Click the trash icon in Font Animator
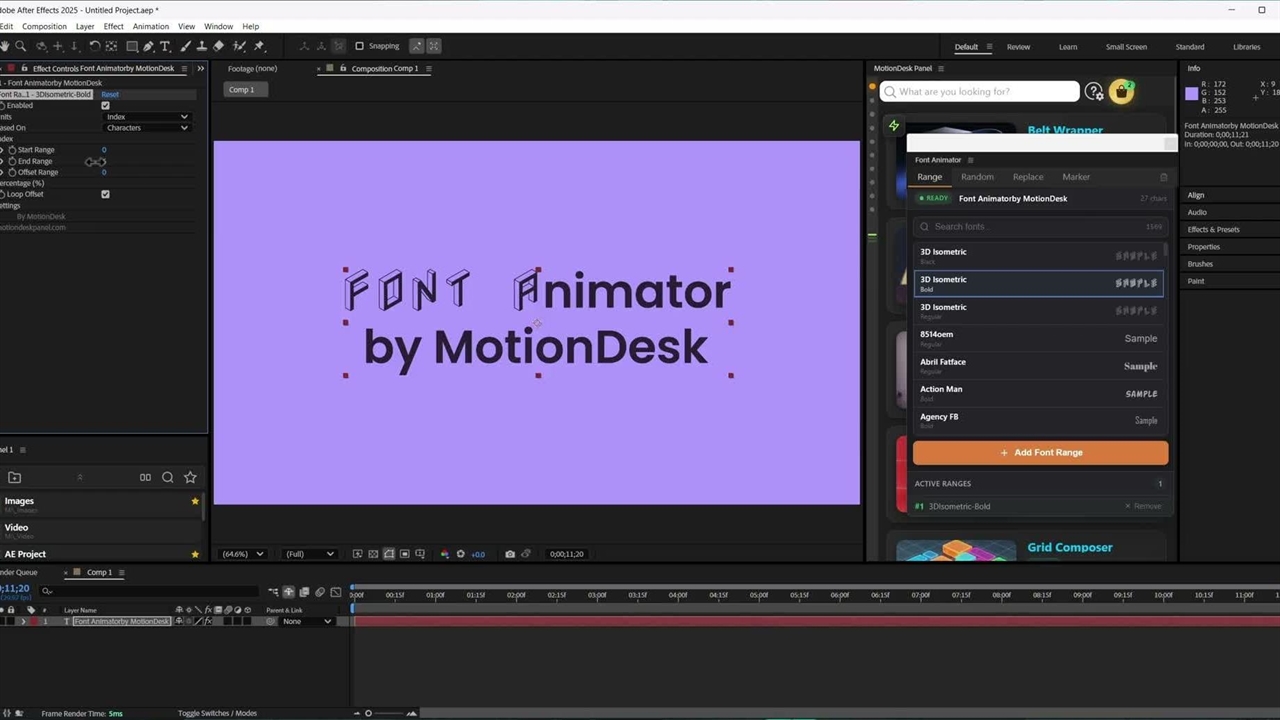Viewport: 1280px width, 720px height. (1163, 177)
